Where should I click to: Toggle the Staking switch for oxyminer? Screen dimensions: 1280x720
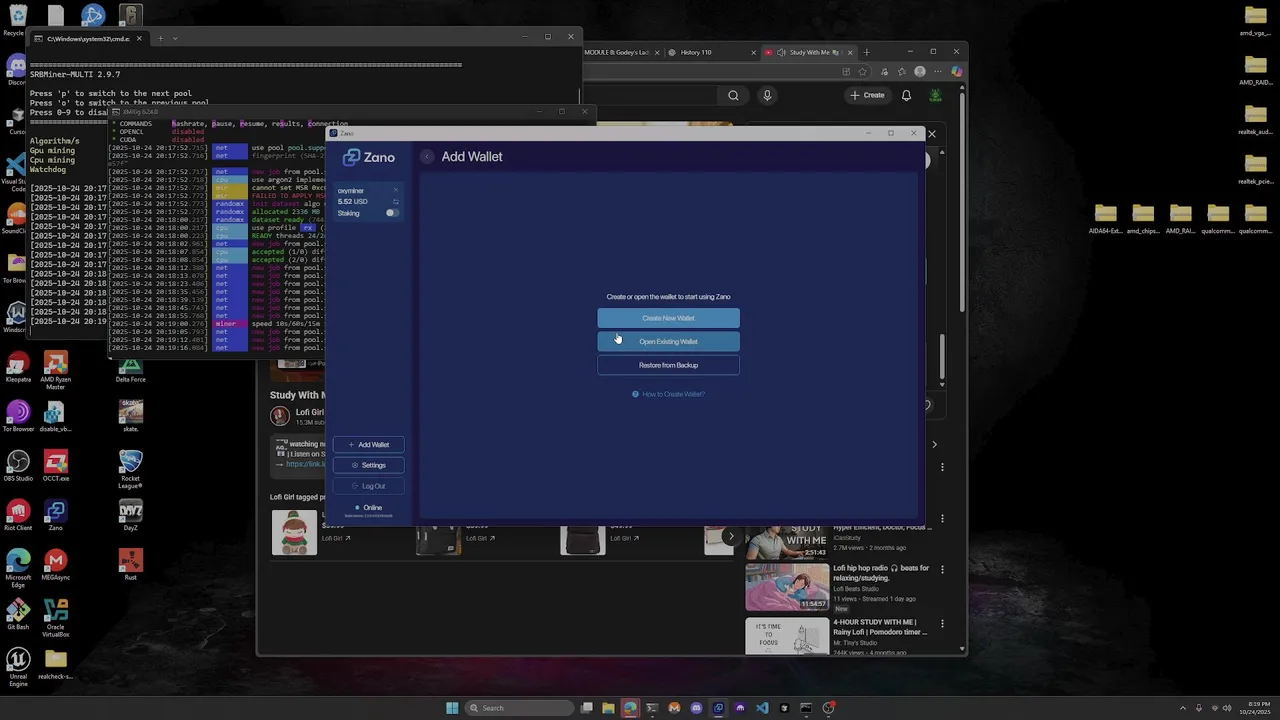click(x=392, y=213)
